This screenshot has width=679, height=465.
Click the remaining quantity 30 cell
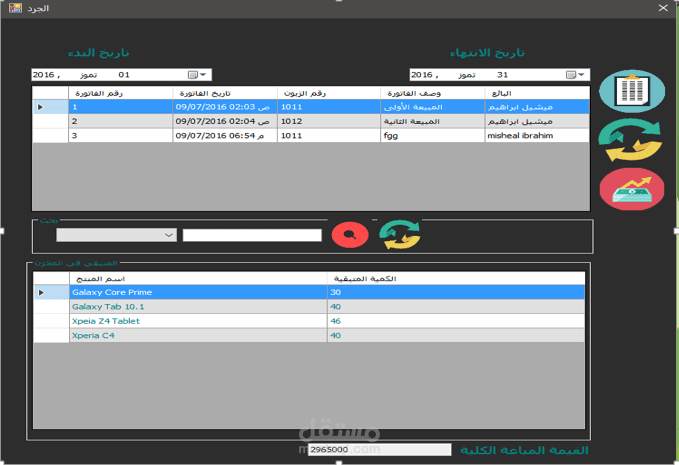point(456,292)
